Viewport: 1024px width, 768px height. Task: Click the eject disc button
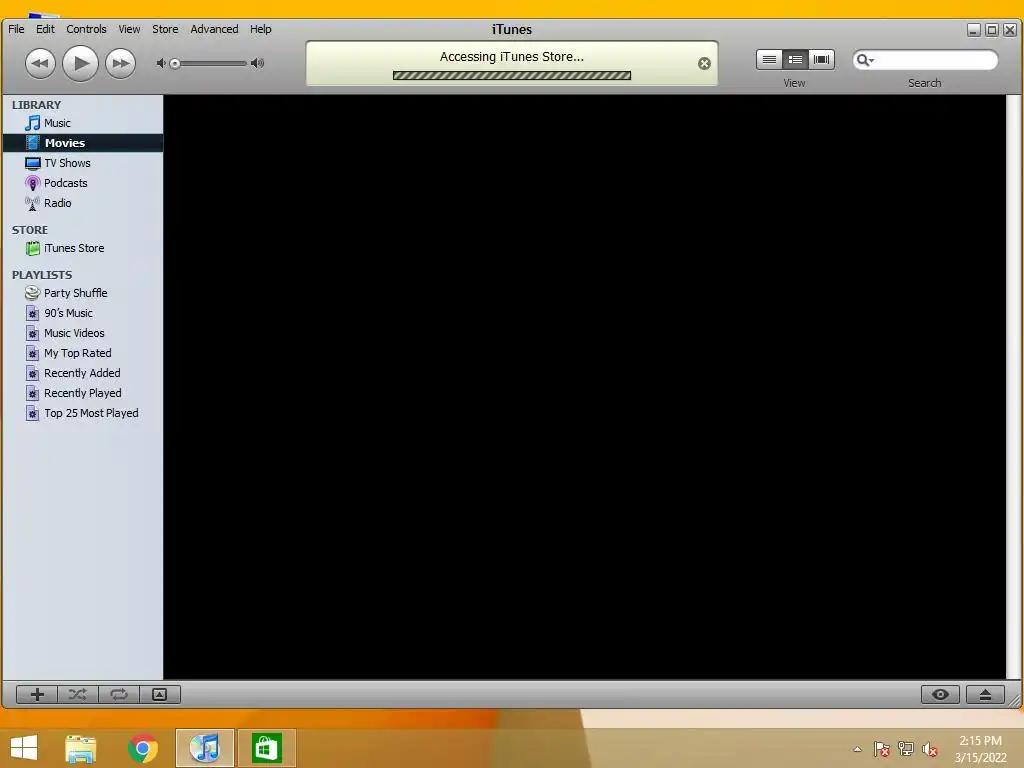point(985,694)
